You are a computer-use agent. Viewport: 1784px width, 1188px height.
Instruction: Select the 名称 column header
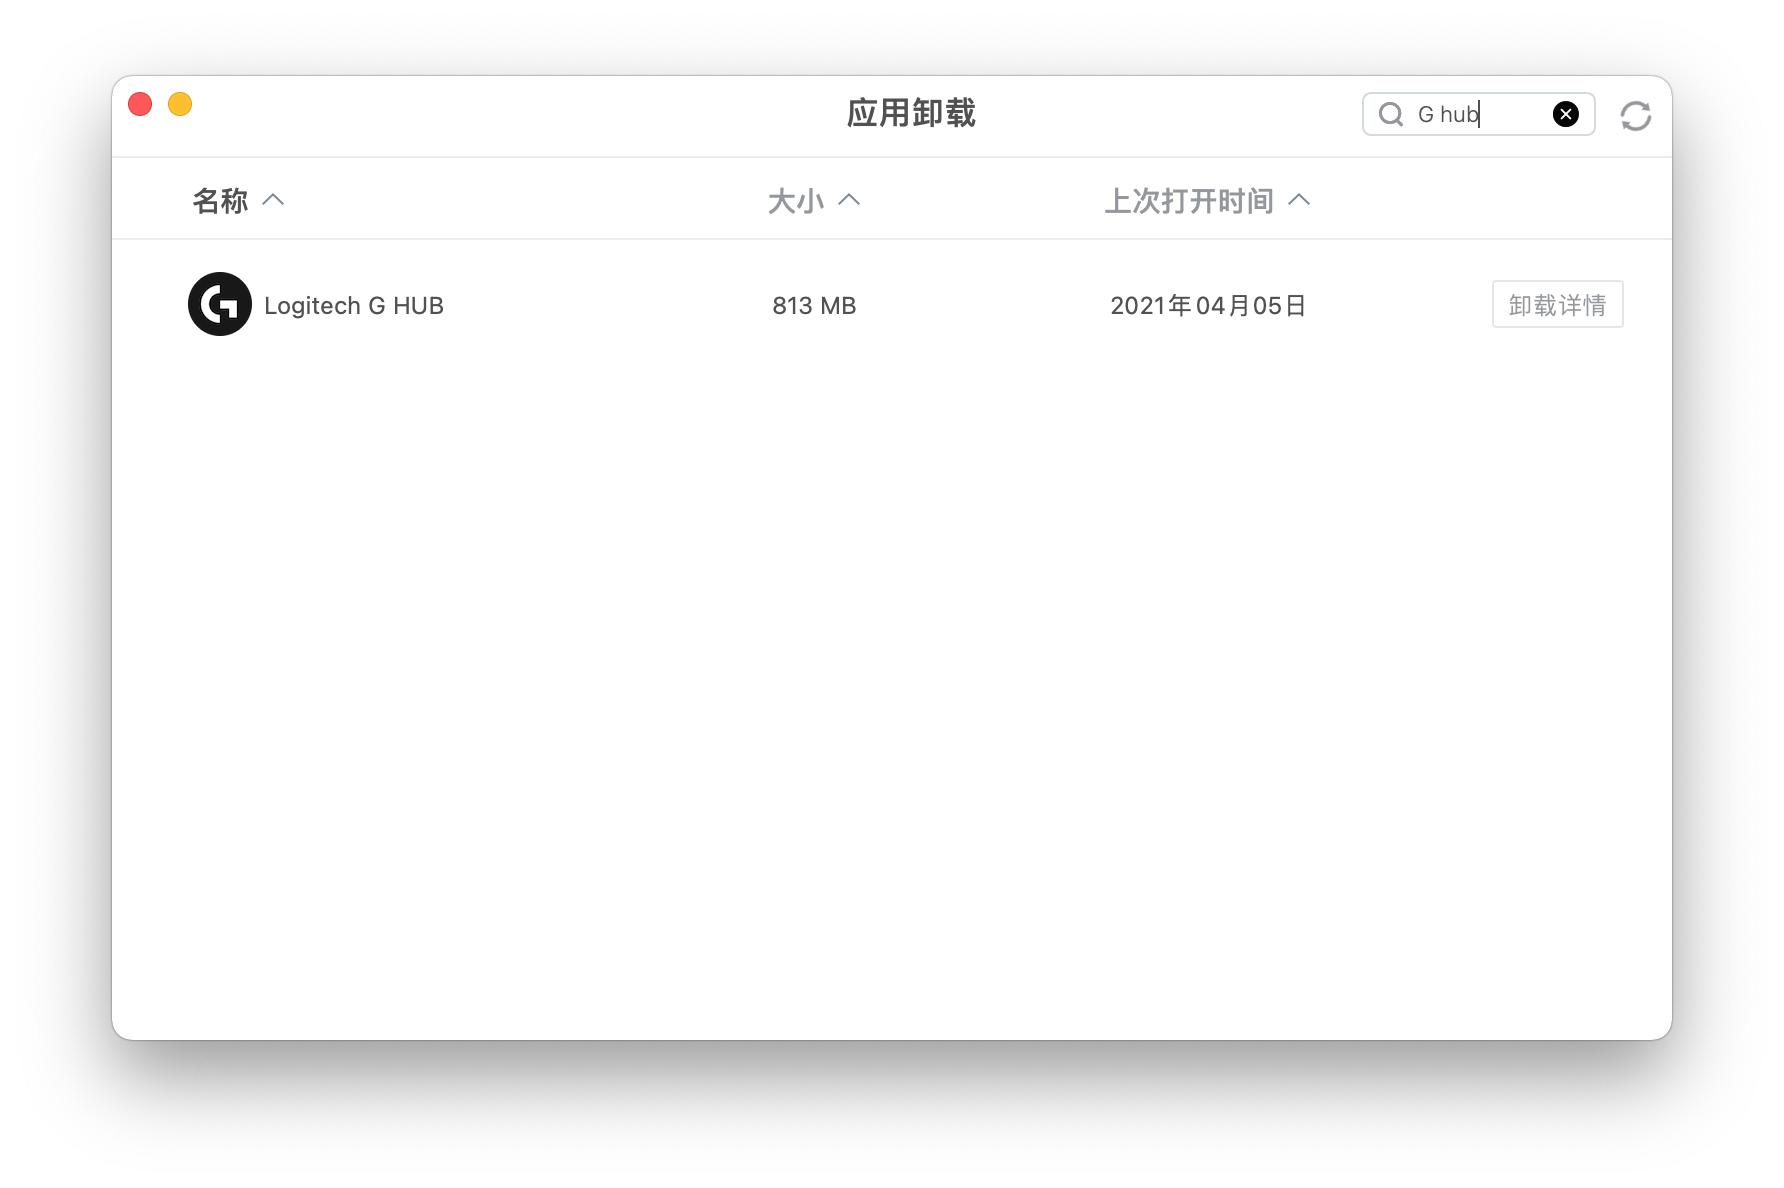tap(222, 200)
